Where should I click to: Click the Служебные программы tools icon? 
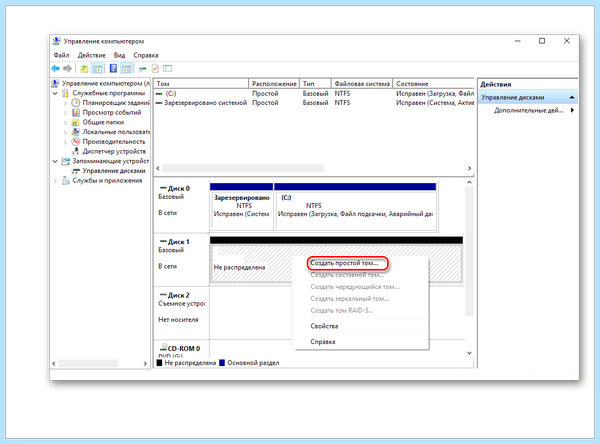point(65,93)
